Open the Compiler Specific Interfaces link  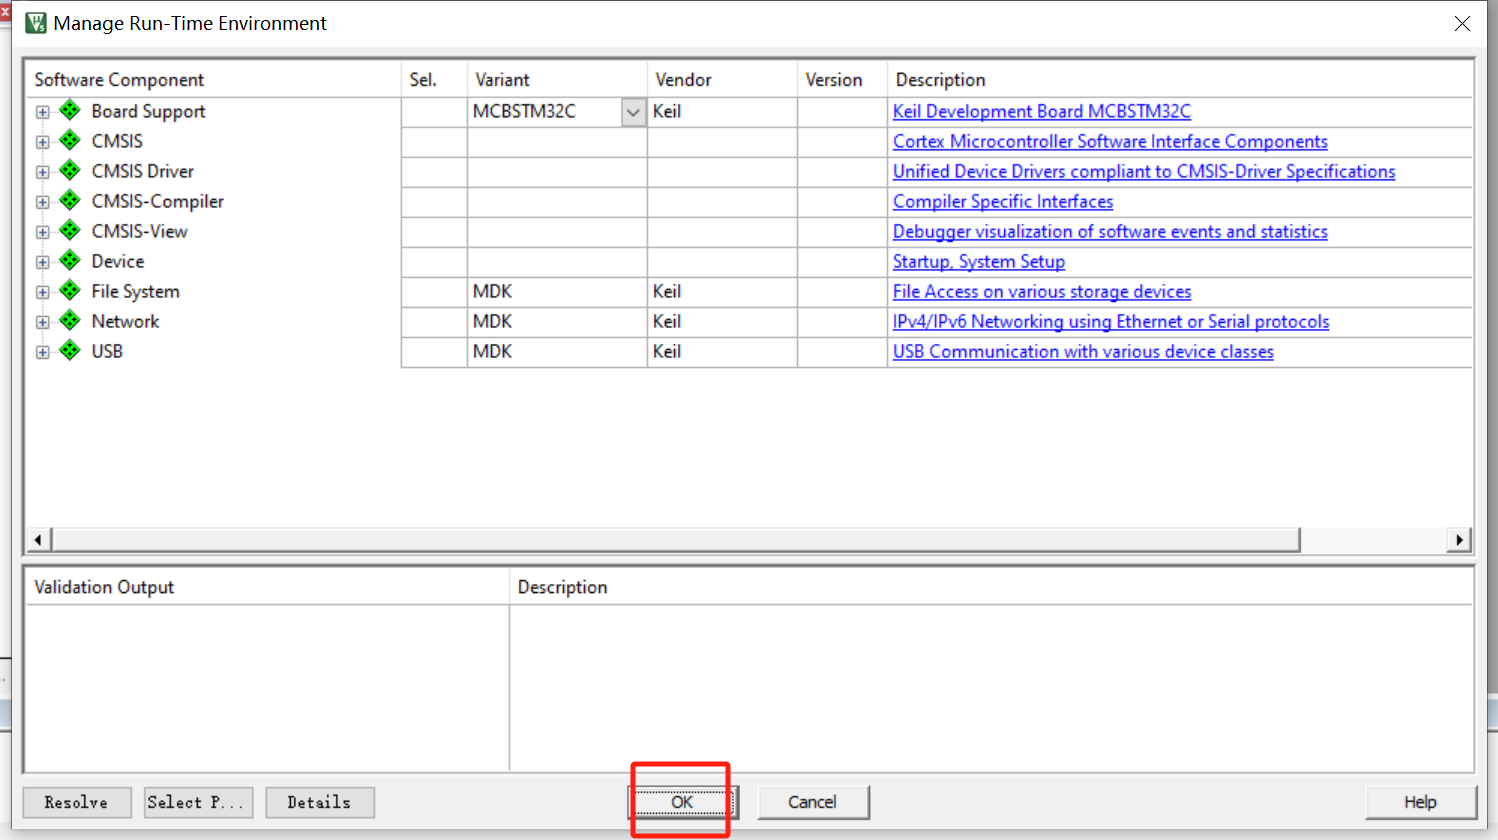point(1003,201)
